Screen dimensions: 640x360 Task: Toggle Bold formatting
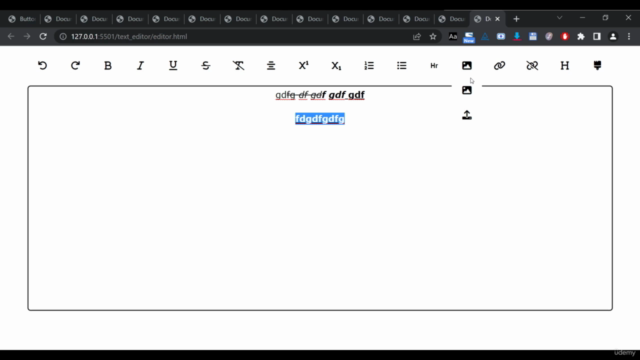point(108,65)
